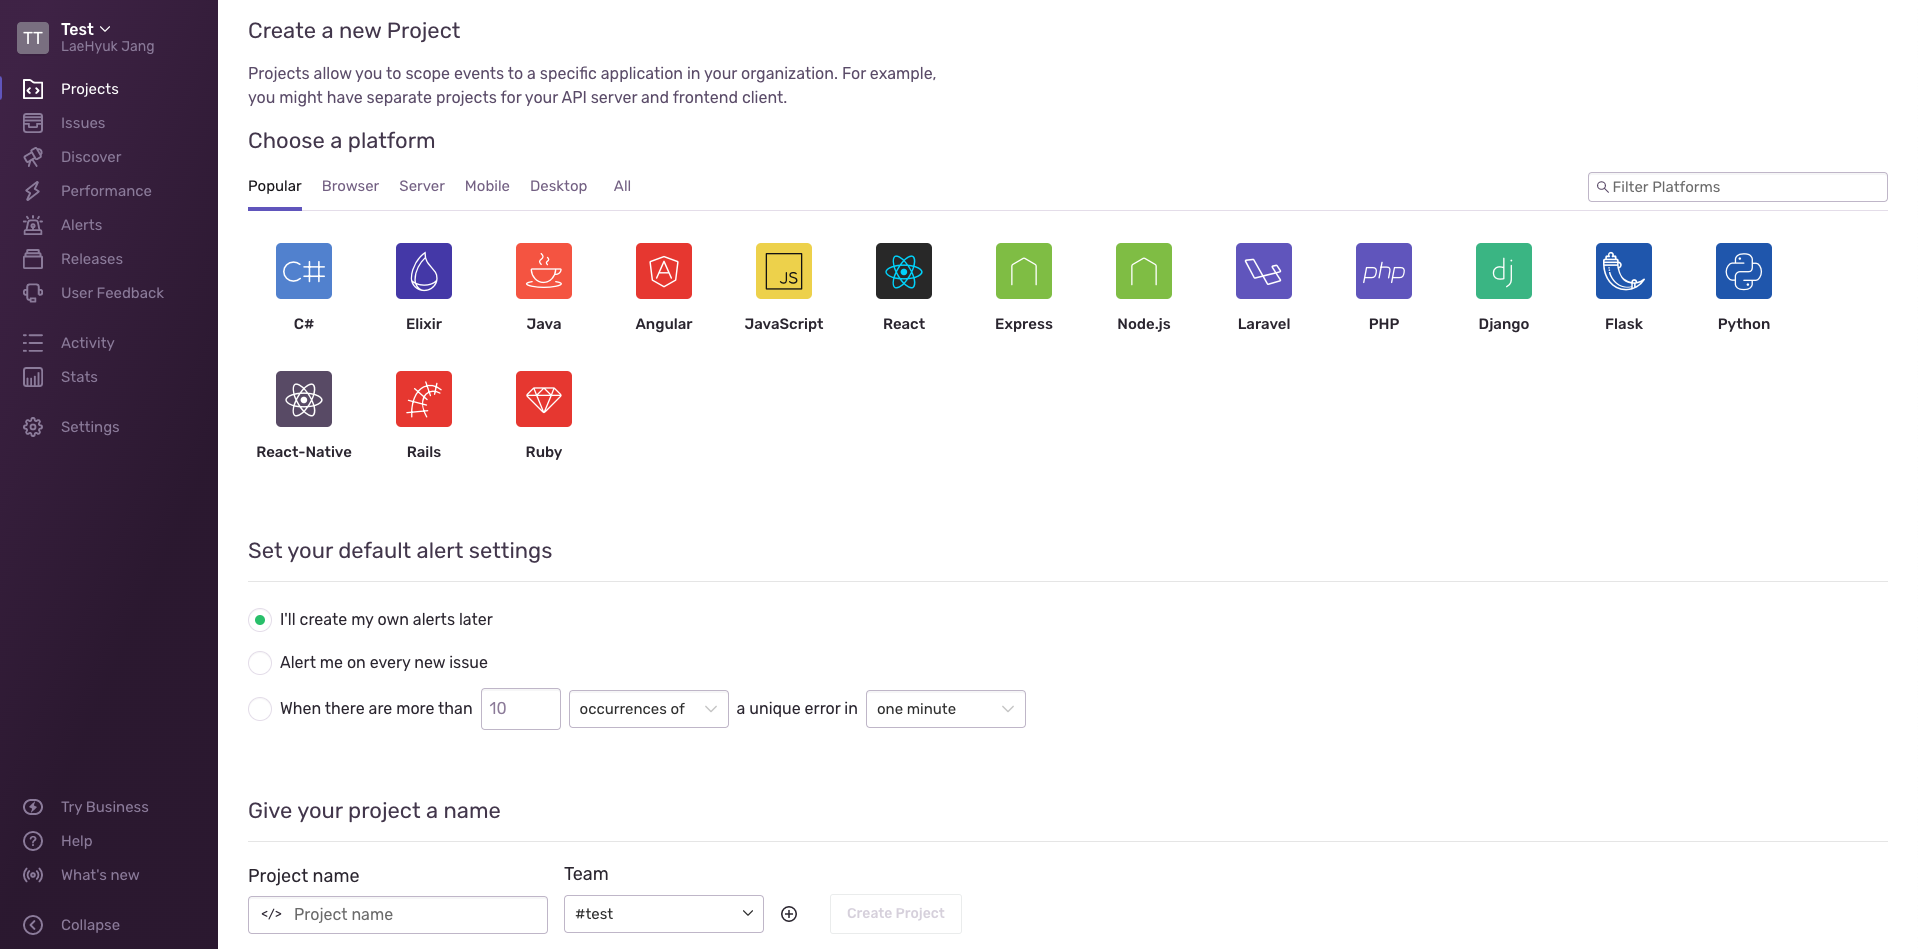1918x949 pixels.
Task: Select "Alert me on every new issue"
Action: [x=260, y=663]
